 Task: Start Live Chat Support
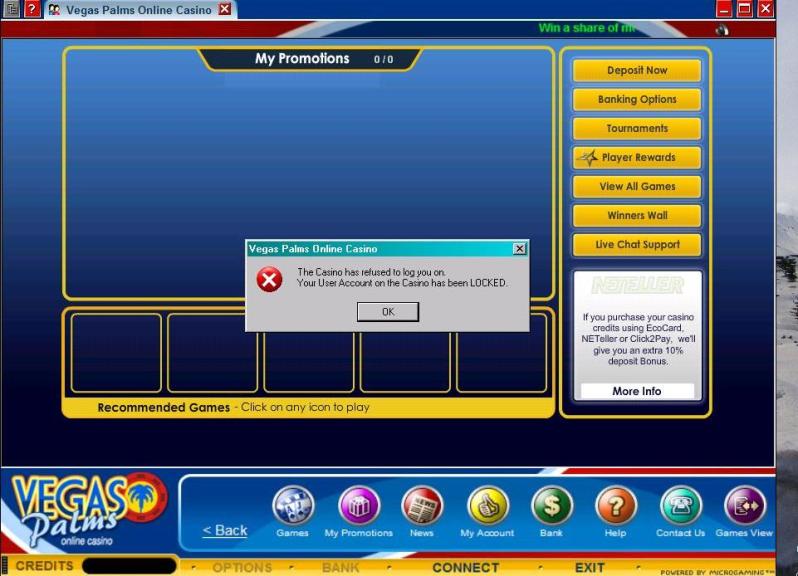tap(637, 244)
